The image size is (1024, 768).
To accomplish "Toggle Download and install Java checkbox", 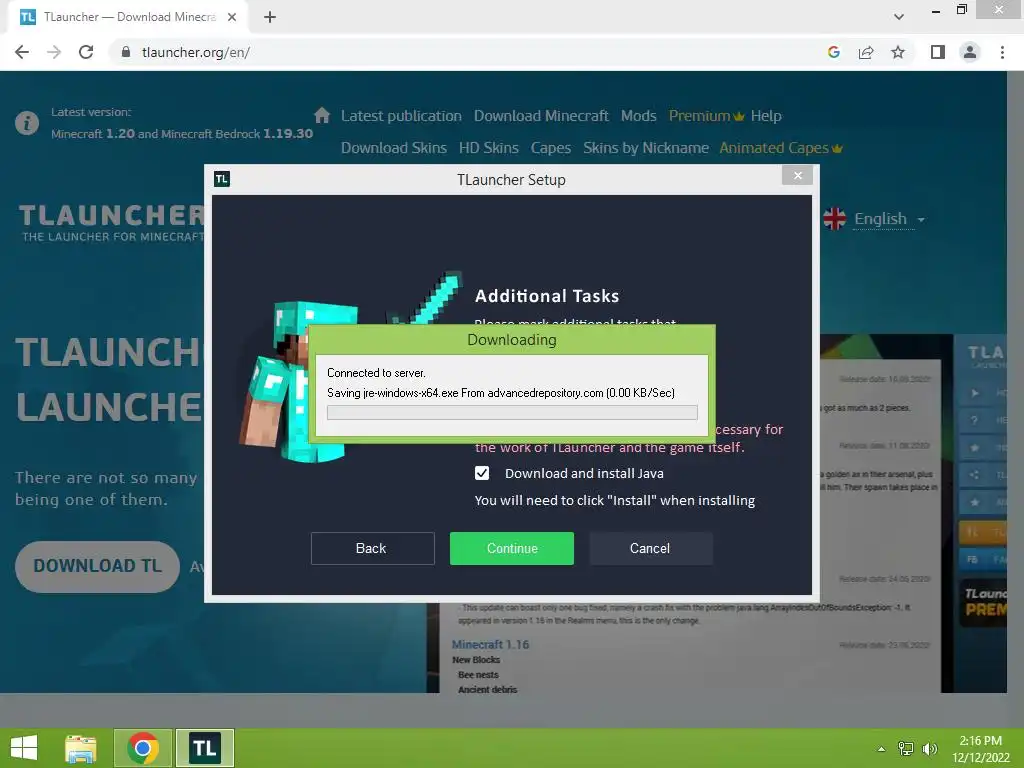I will (482, 473).
